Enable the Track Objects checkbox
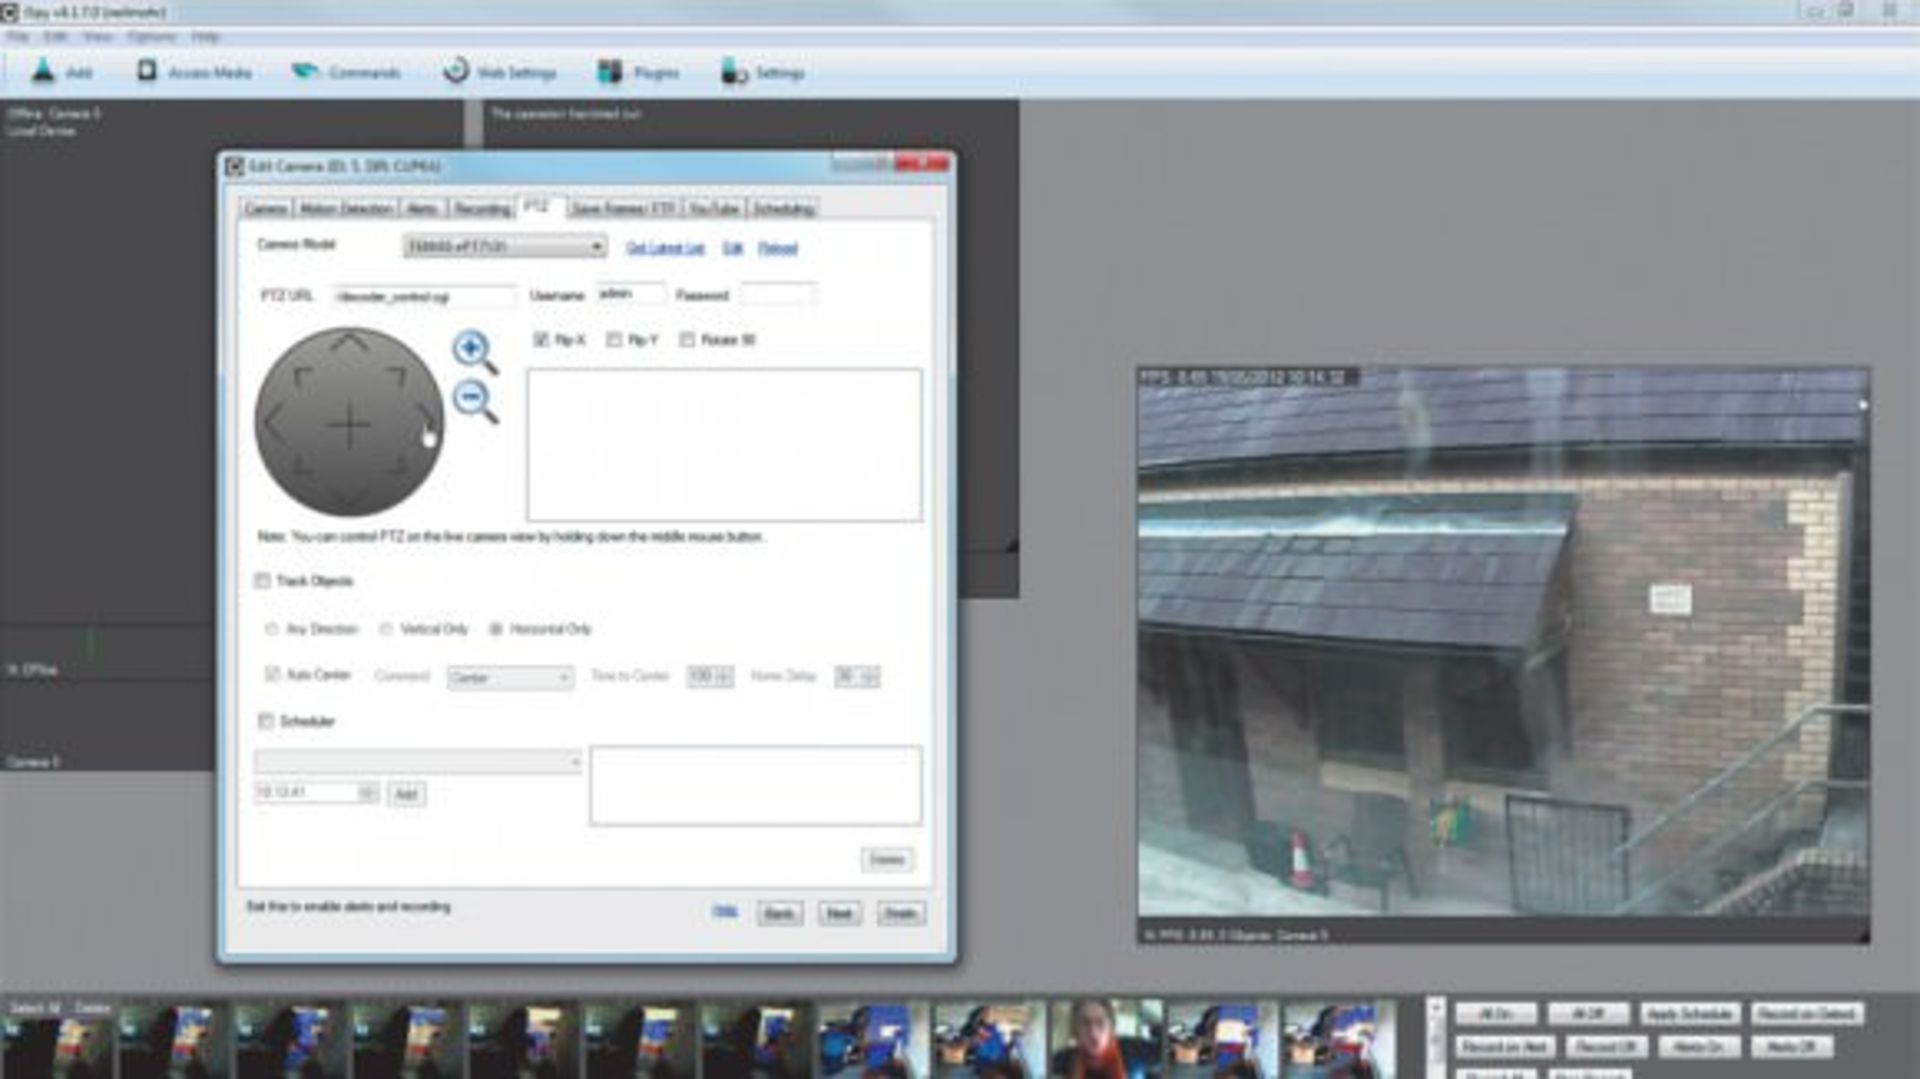Viewport: 1920px width, 1079px height. (x=262, y=581)
